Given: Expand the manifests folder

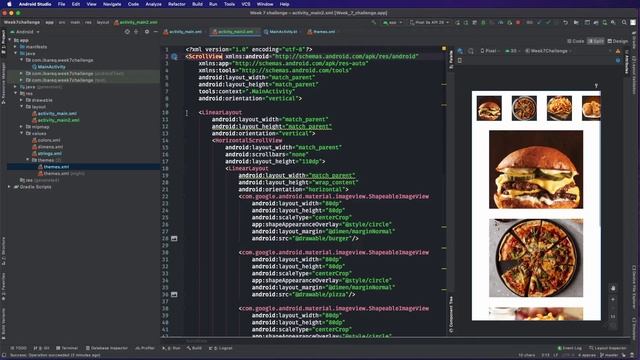Looking at the screenshot, I should pos(16,47).
